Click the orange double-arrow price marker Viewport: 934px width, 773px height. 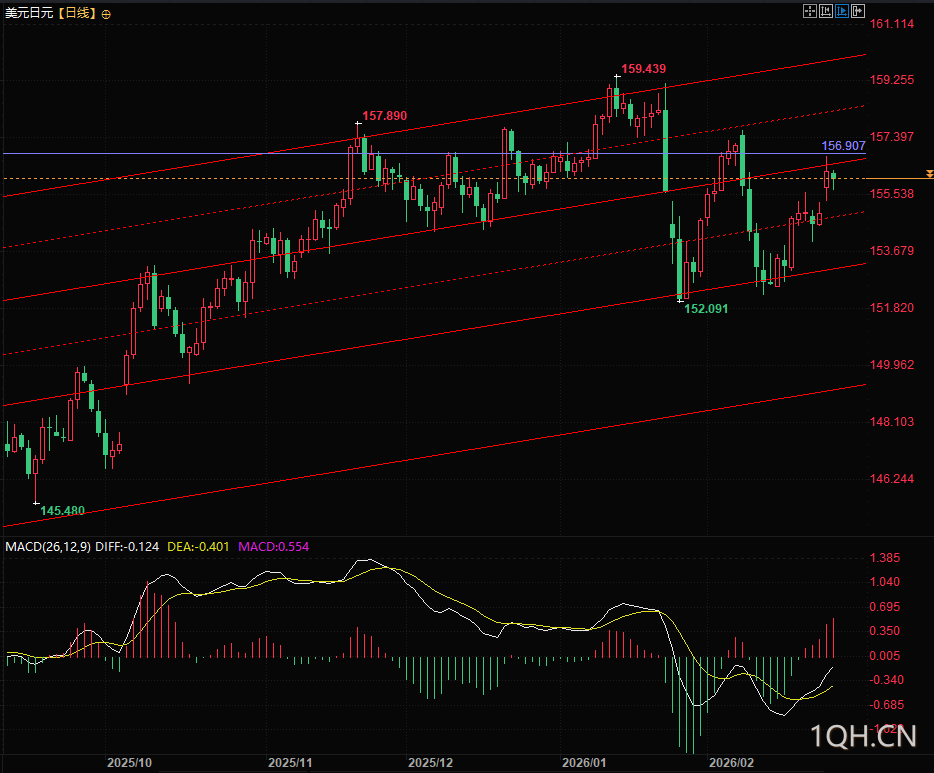[929, 175]
